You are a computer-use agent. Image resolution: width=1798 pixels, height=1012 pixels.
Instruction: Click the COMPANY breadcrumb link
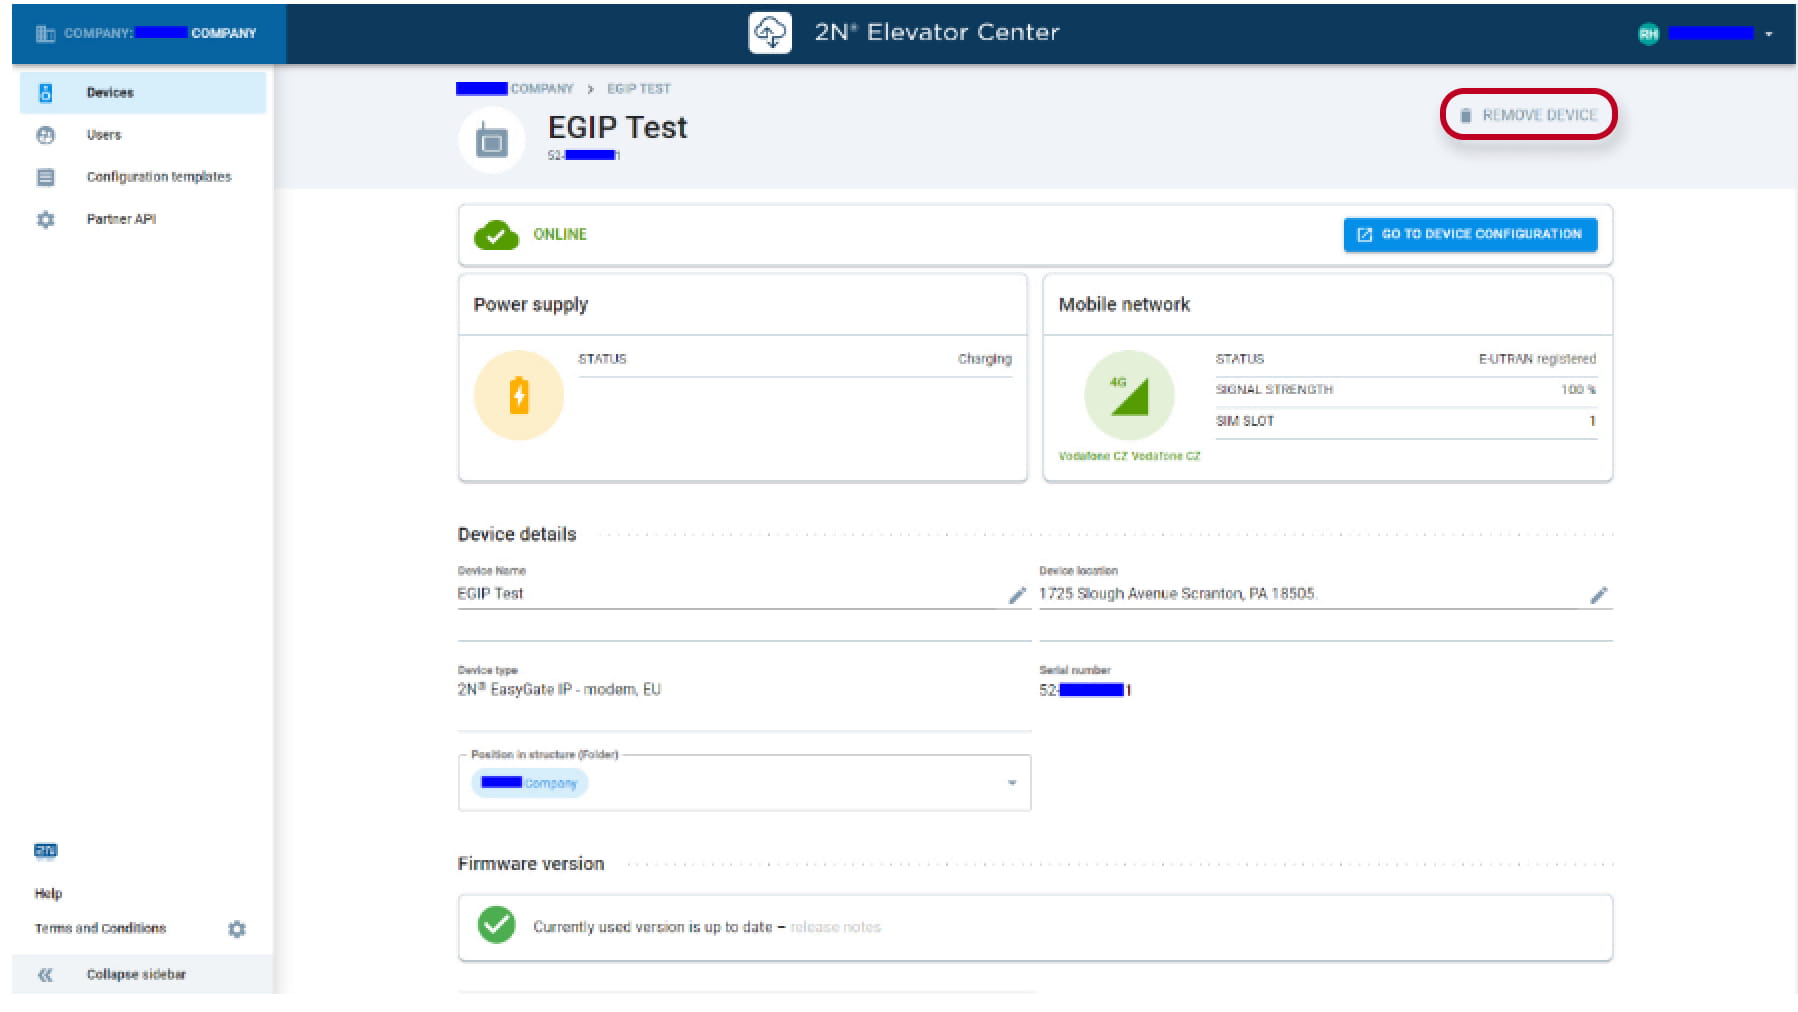click(x=515, y=89)
